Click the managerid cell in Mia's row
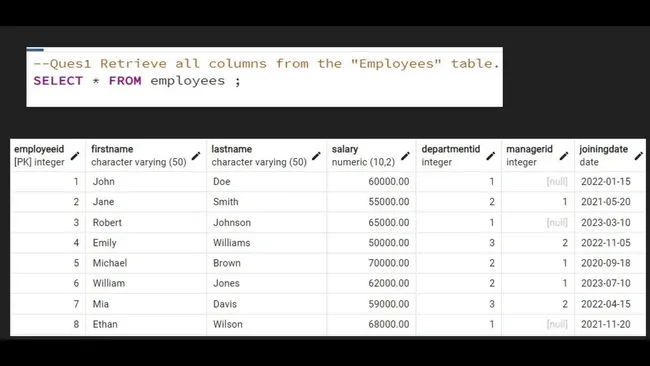 (538, 304)
